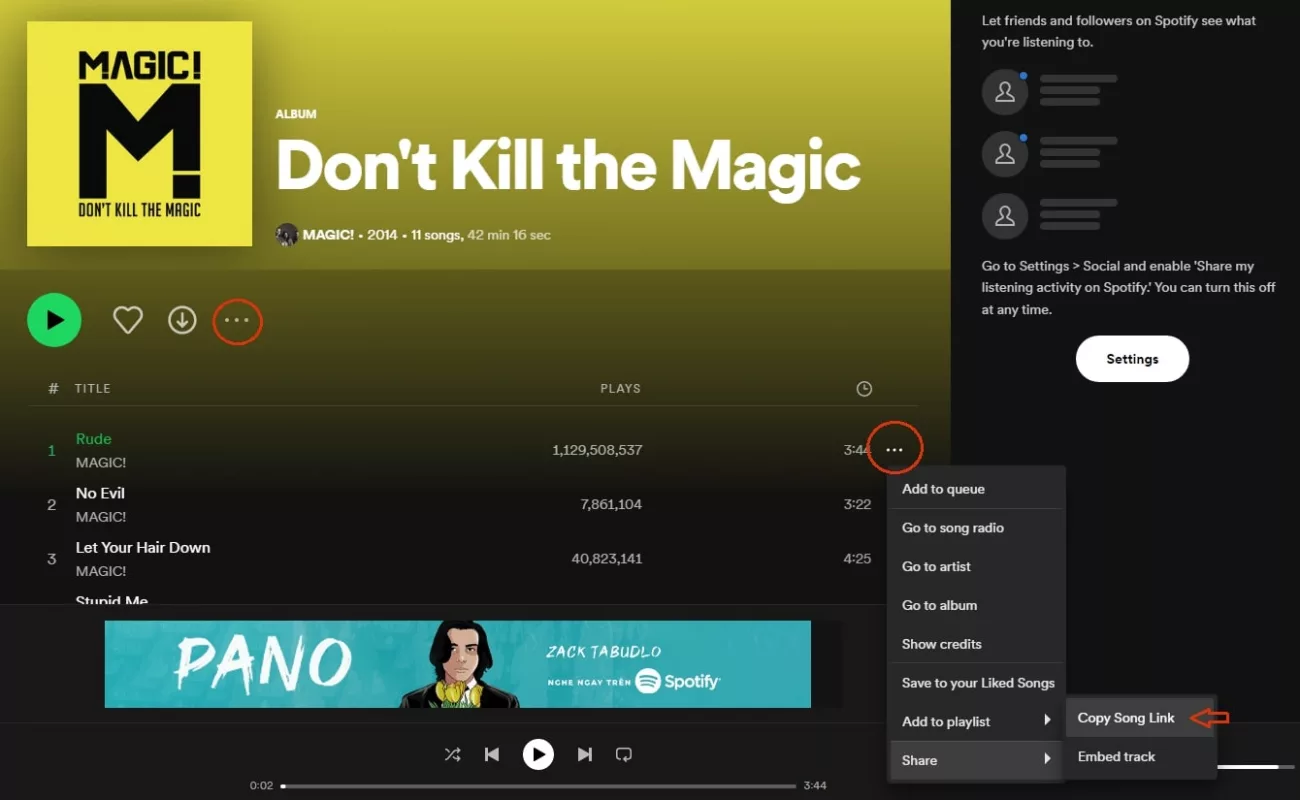
Task: Click the 40,823,141 play count
Action: 607,558
